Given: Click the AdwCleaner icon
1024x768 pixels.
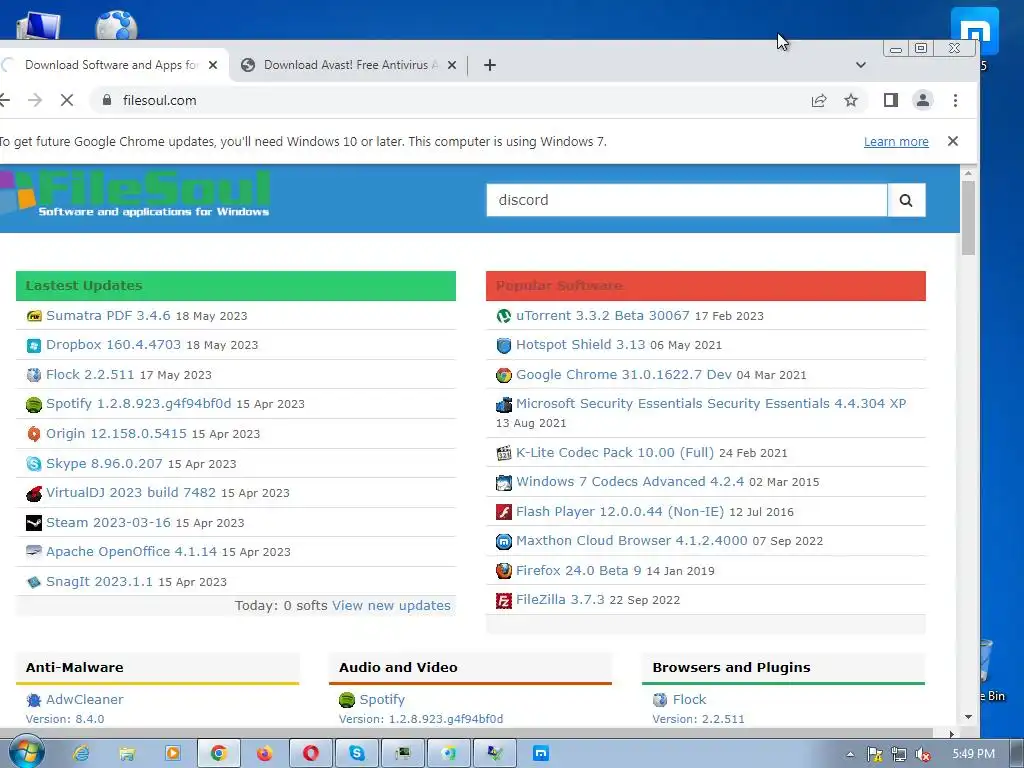Looking at the screenshot, I should (x=34, y=700).
